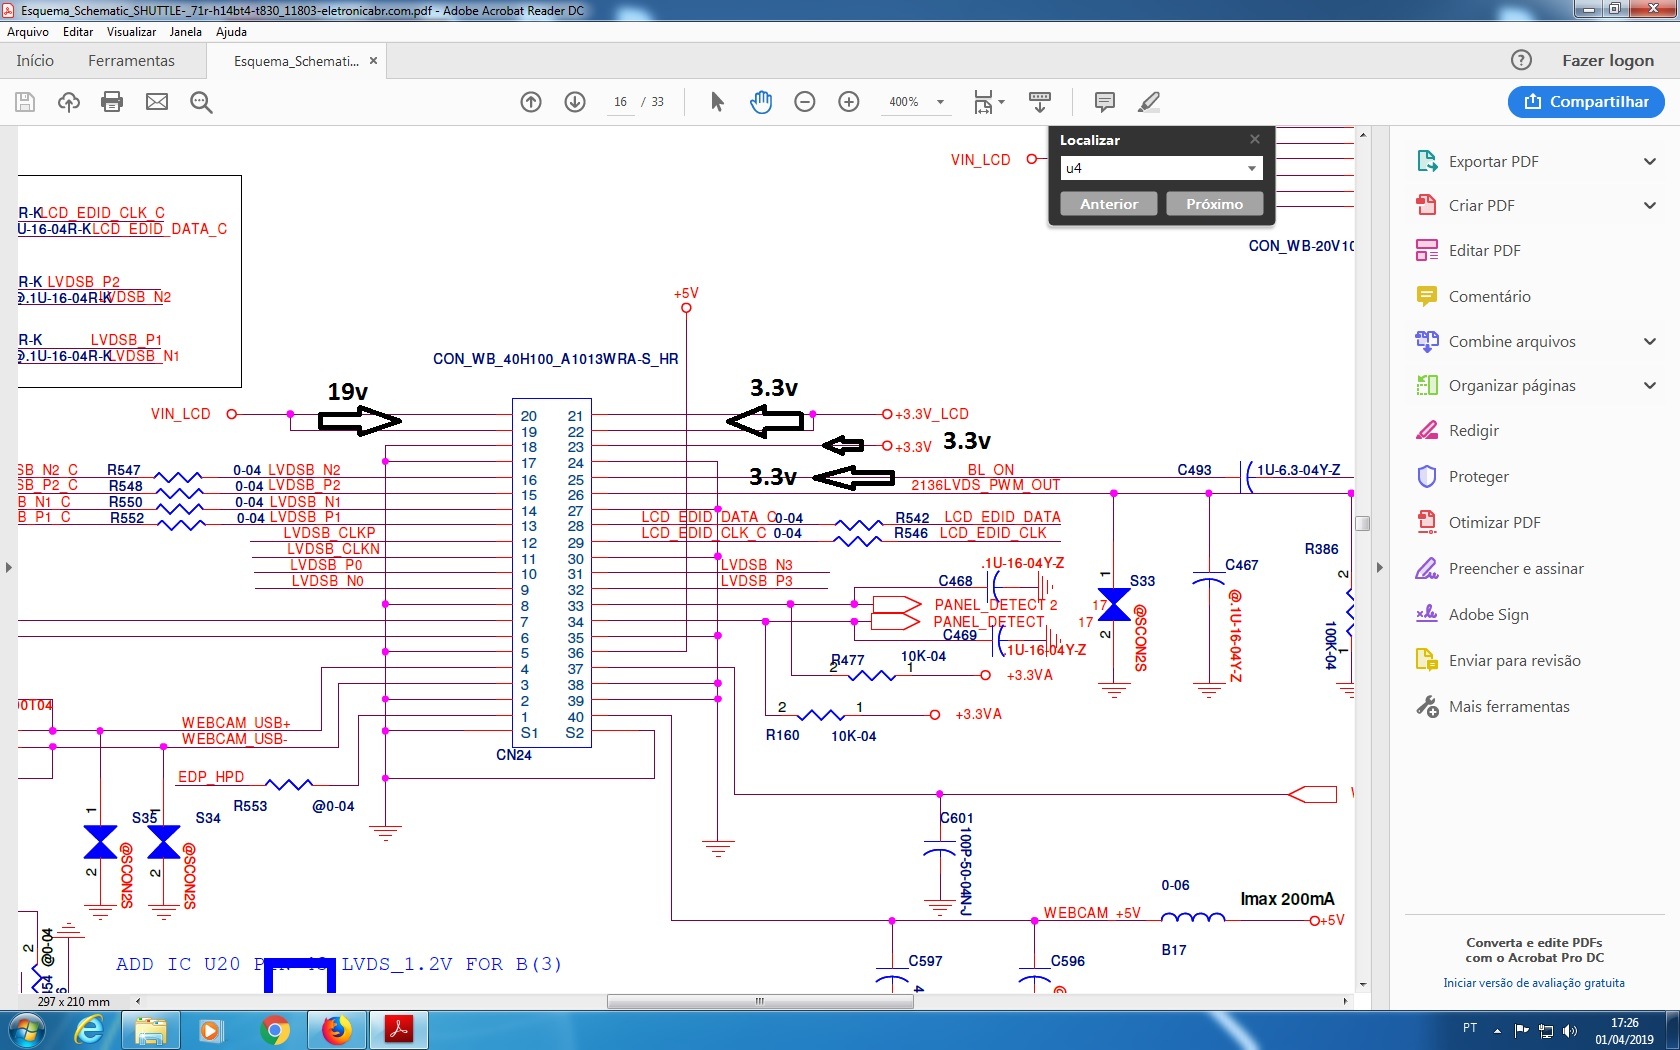Open Preencher e assinar tool
The image size is (1680, 1050).
click(x=1515, y=568)
